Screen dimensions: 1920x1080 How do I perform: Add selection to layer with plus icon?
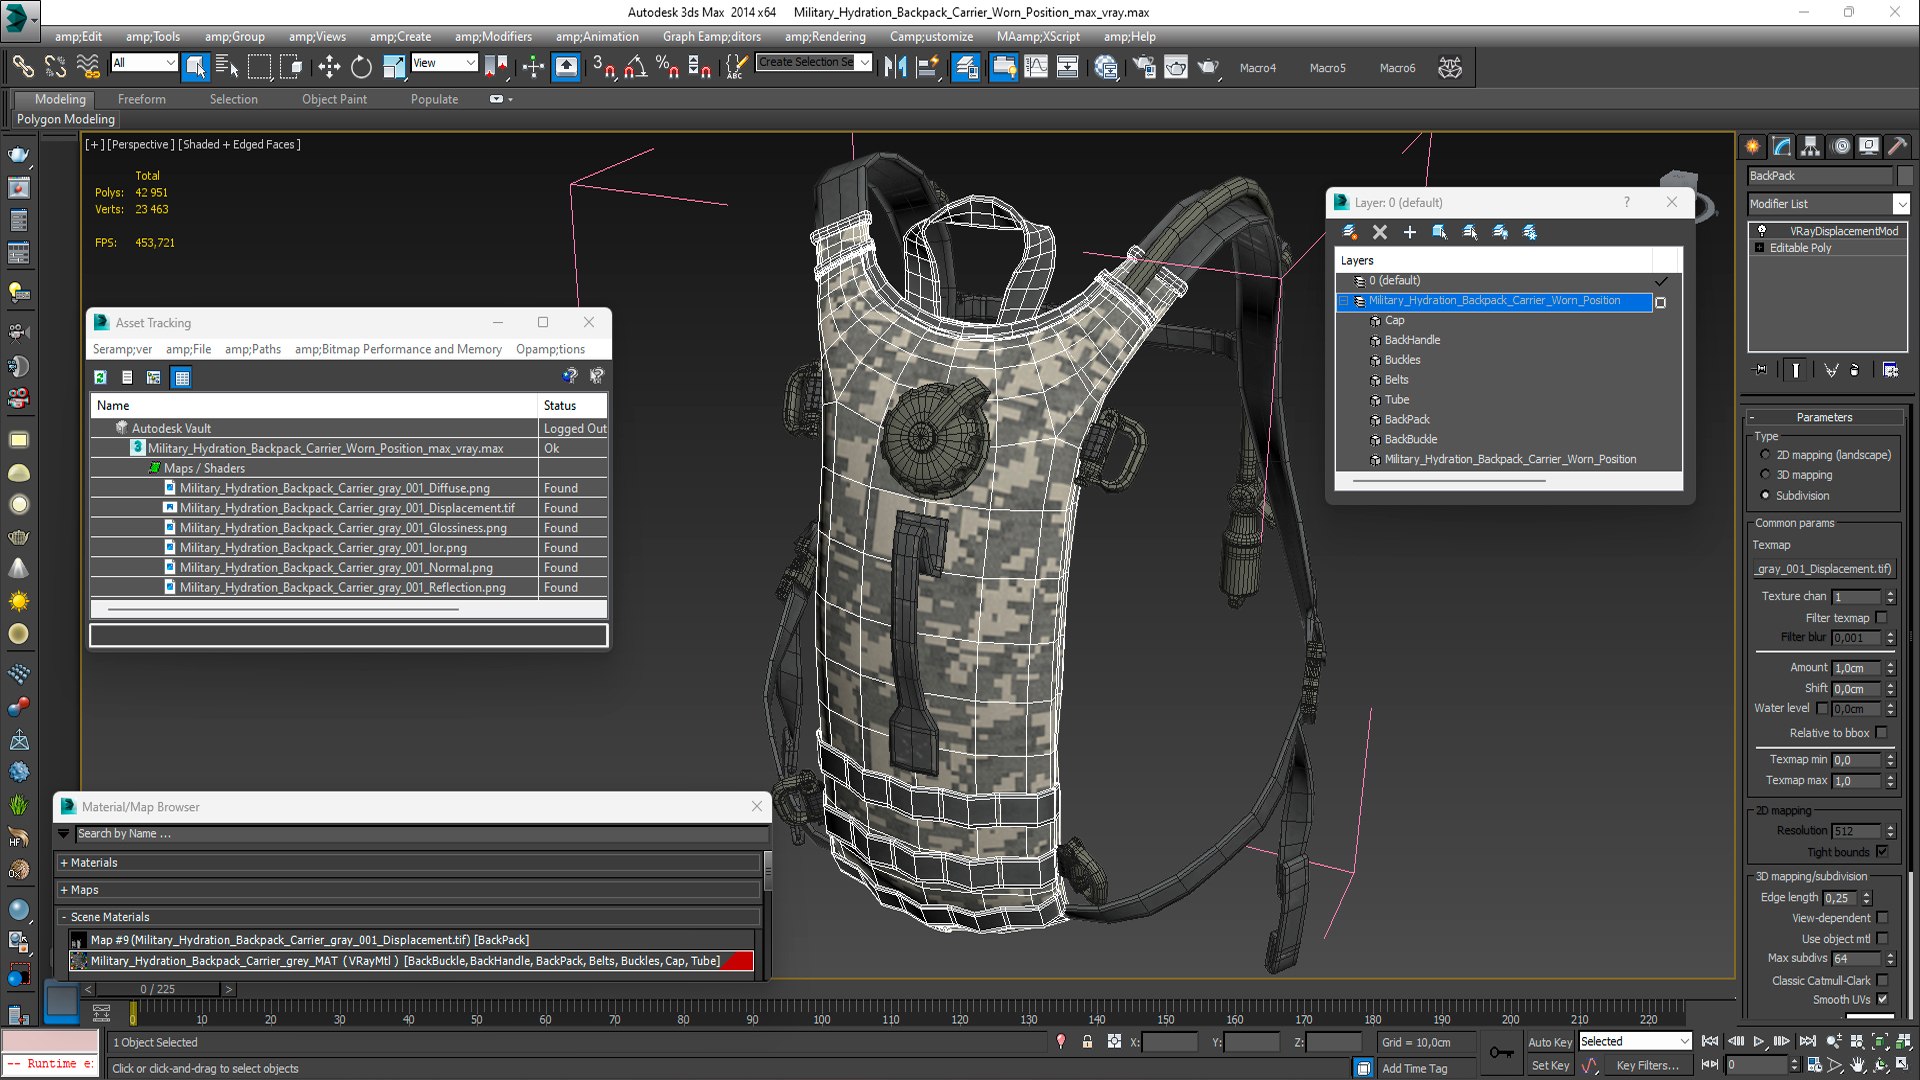(1410, 232)
